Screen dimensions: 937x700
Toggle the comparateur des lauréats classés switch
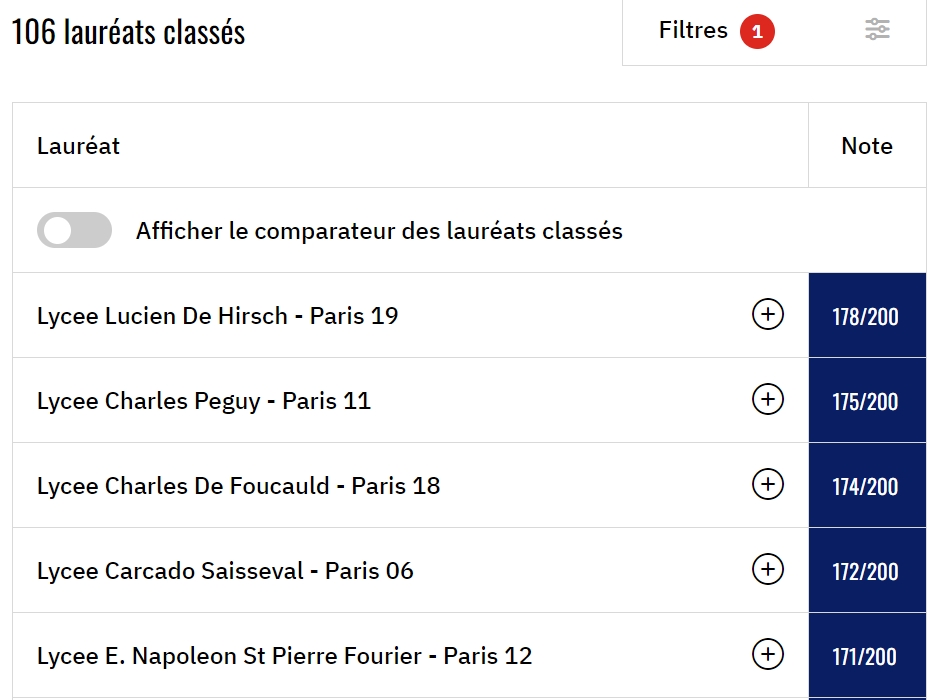pos(74,230)
